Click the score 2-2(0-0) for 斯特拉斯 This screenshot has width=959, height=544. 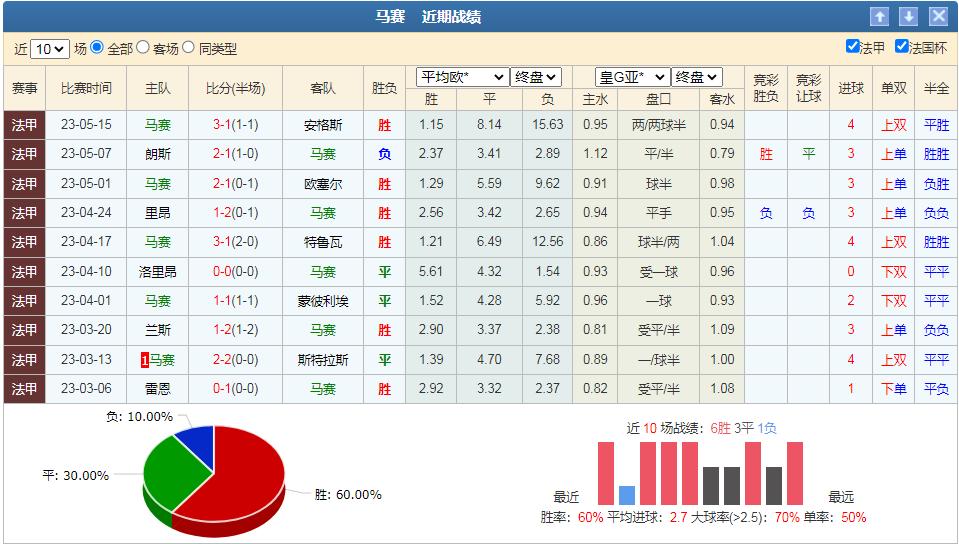(x=235, y=359)
